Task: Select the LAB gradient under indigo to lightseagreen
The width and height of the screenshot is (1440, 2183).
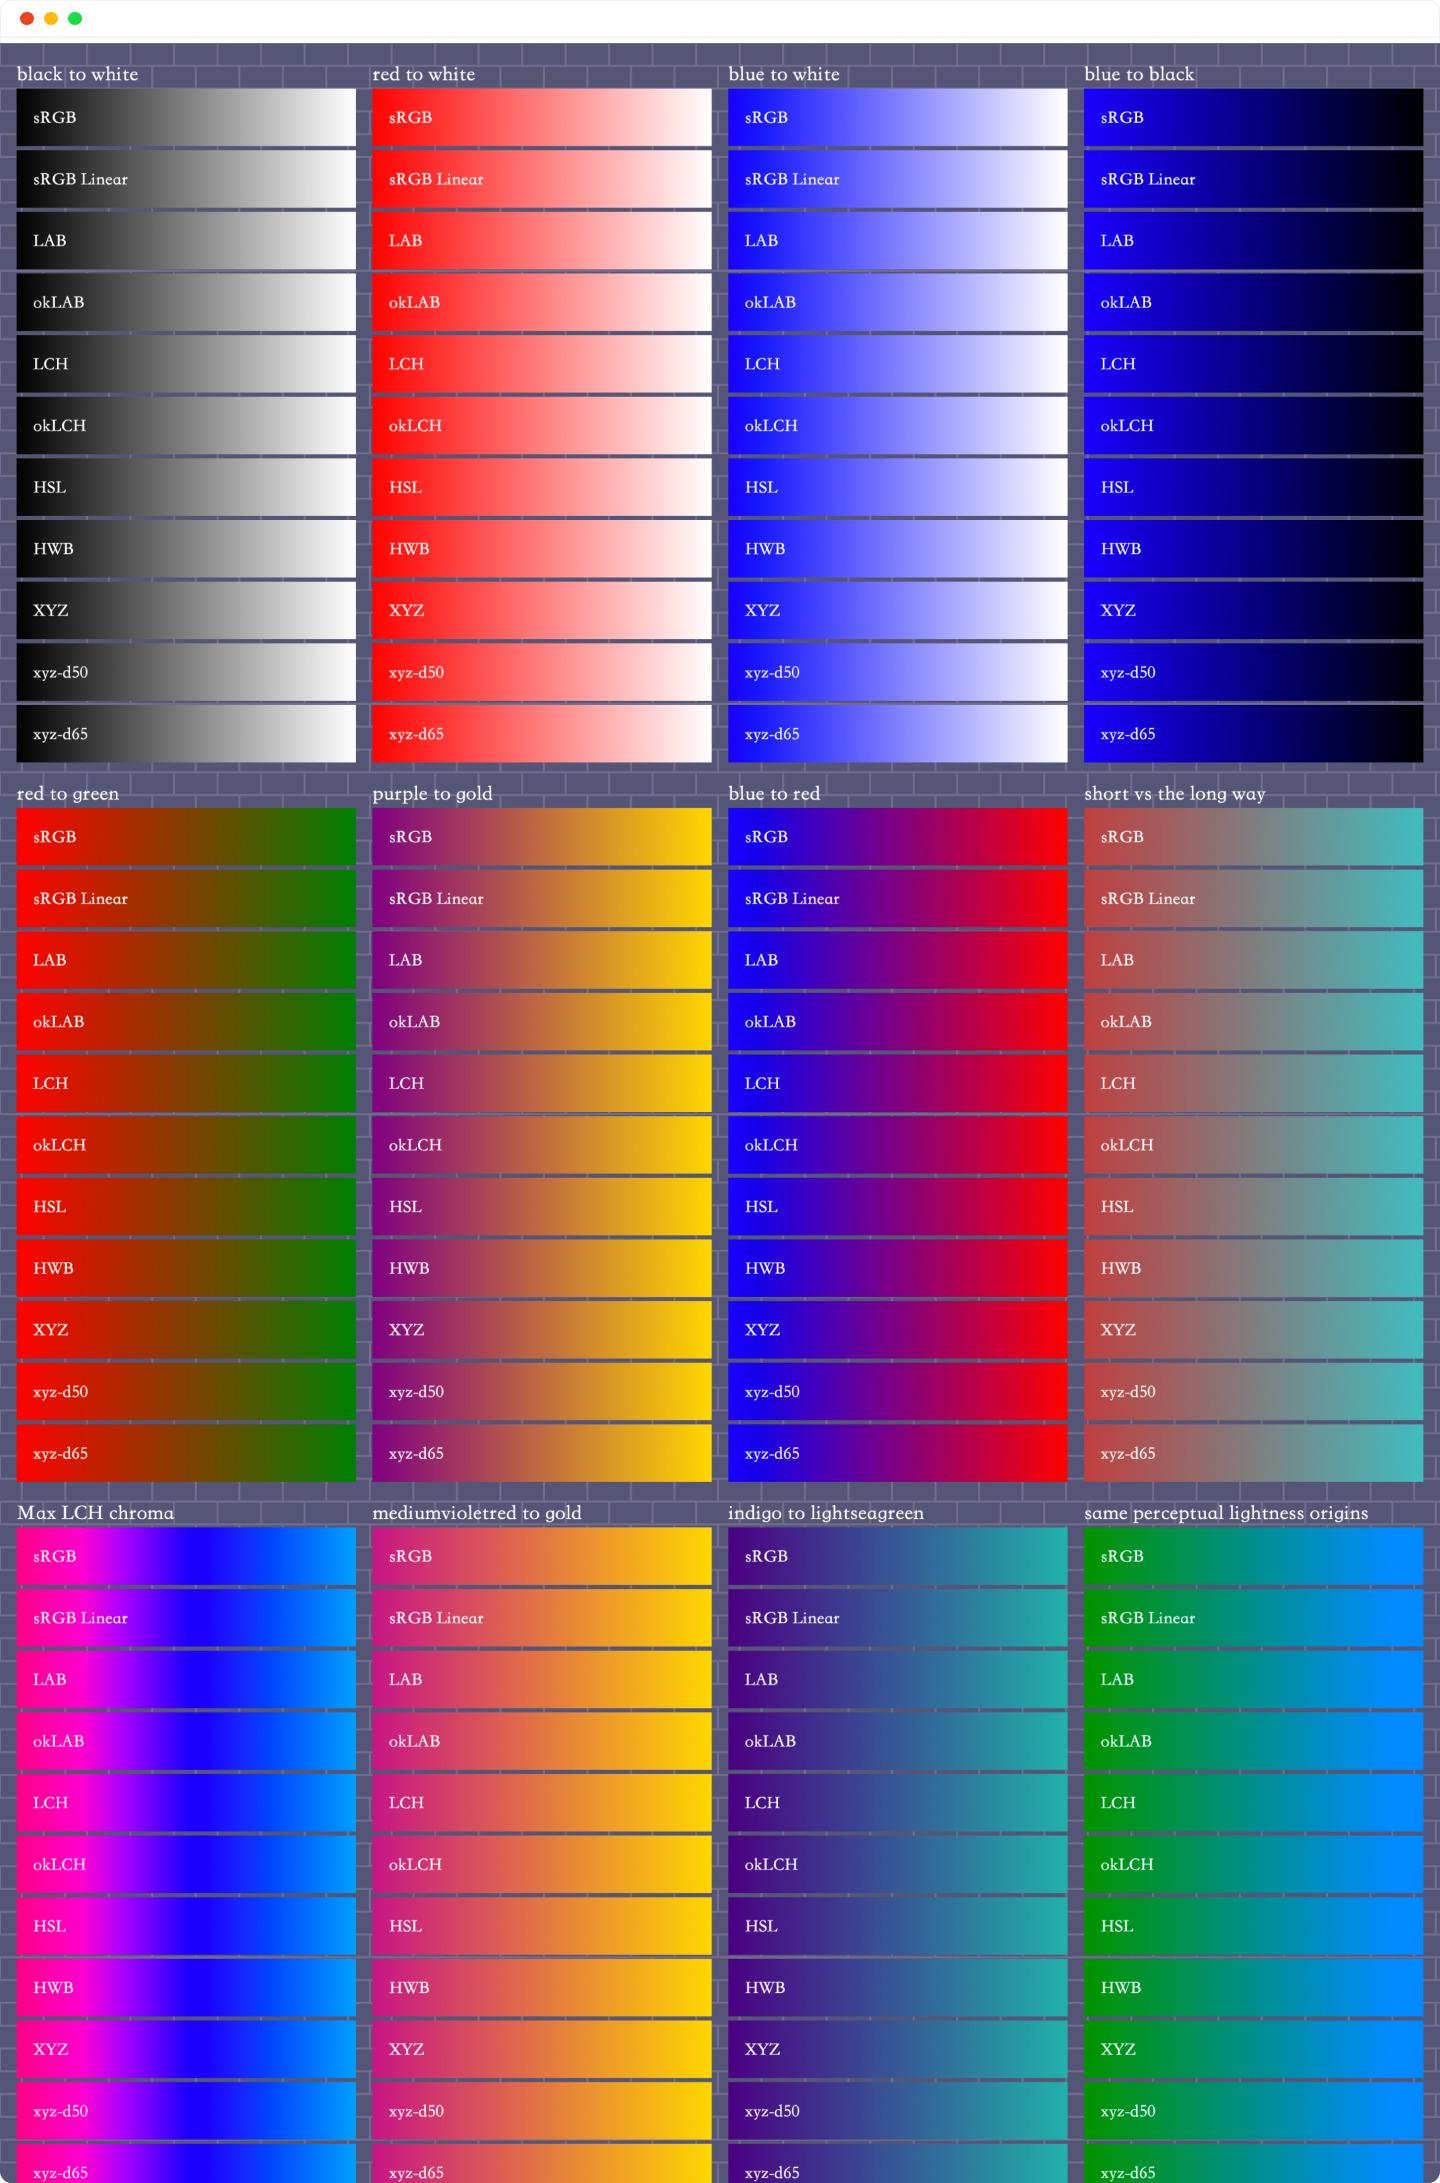Action: (898, 1679)
